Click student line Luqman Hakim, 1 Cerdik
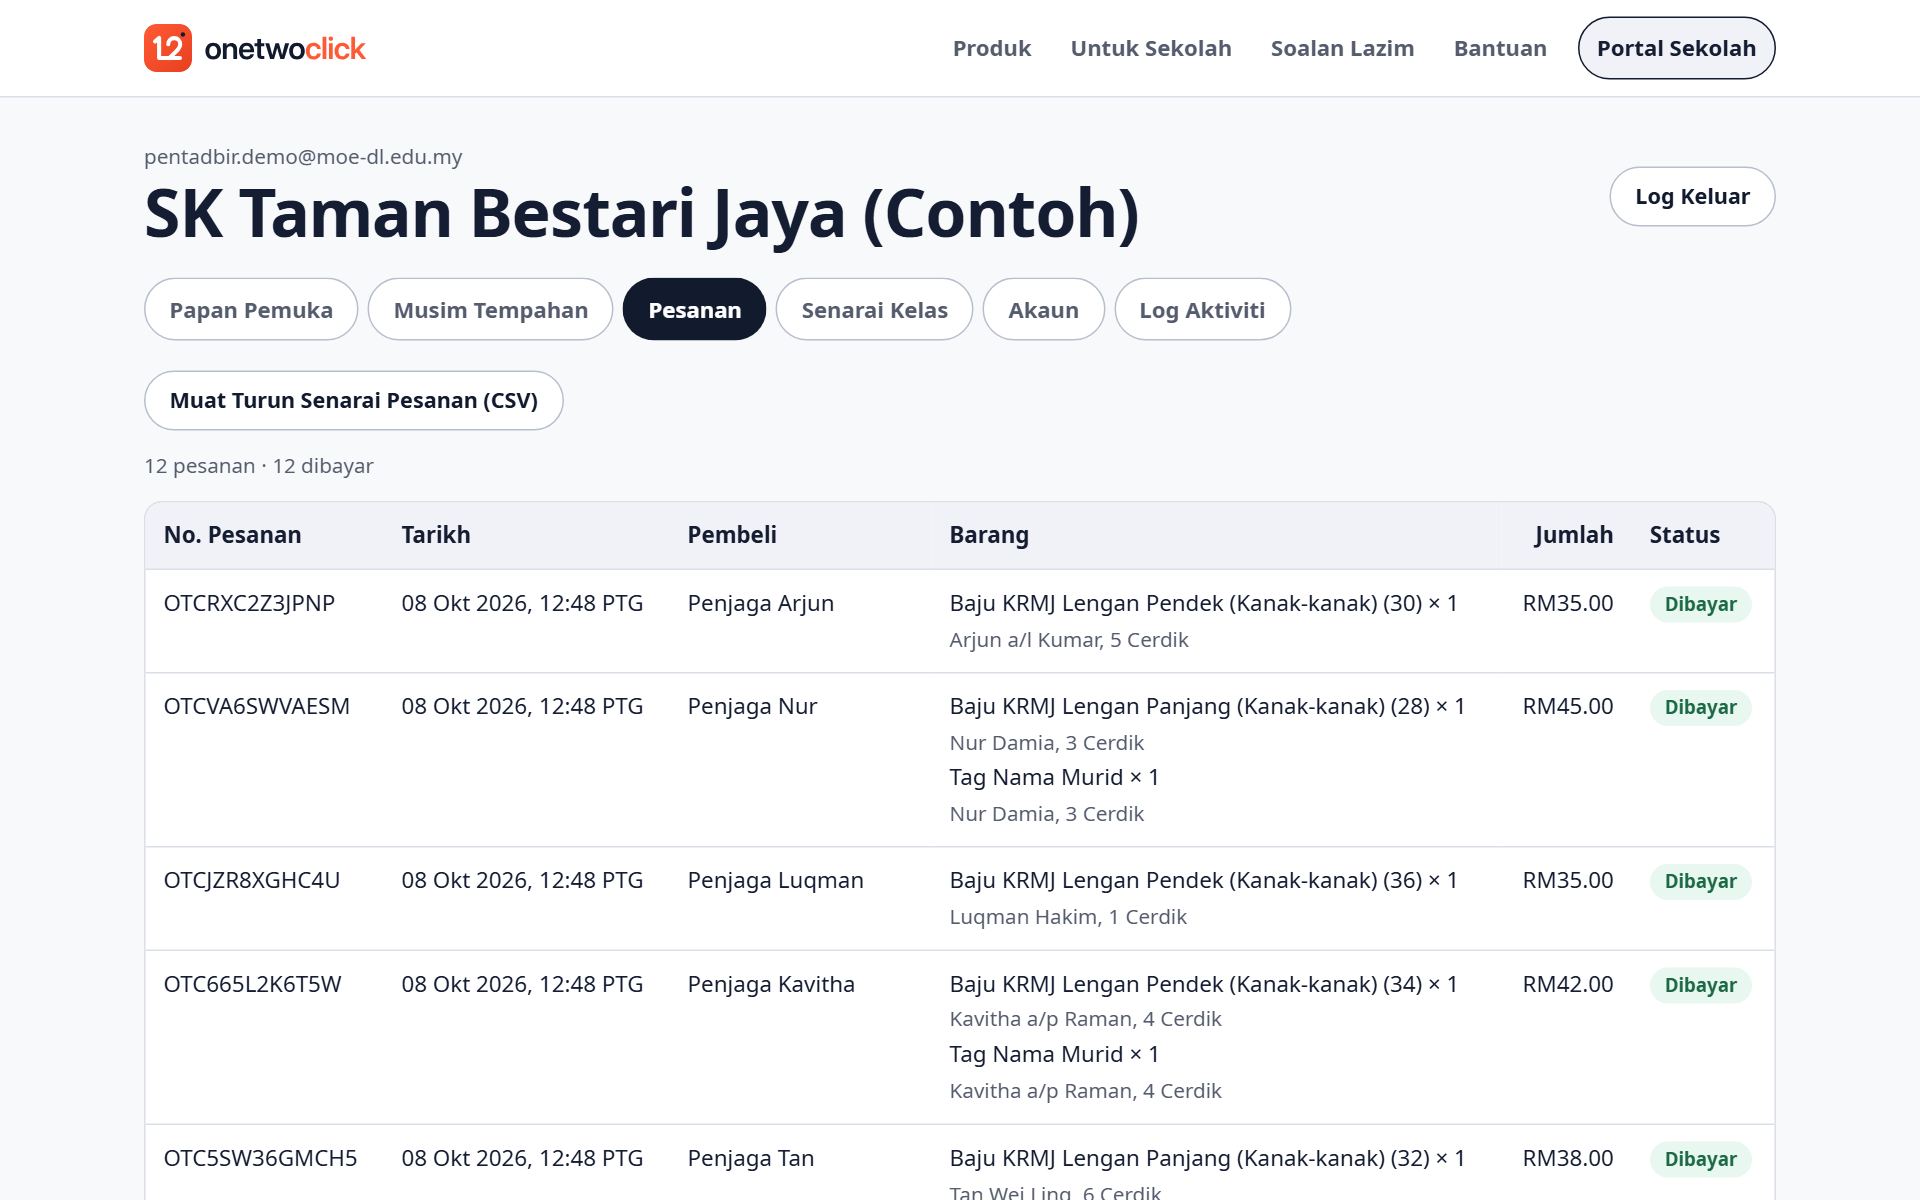 tap(1067, 917)
